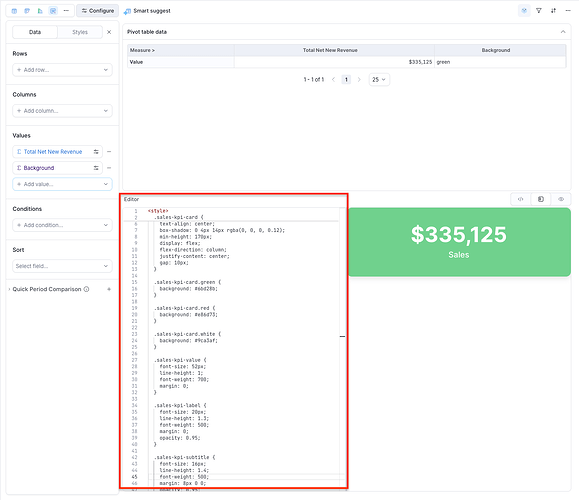Switch to split editor and preview view

pyautogui.click(x=541, y=199)
